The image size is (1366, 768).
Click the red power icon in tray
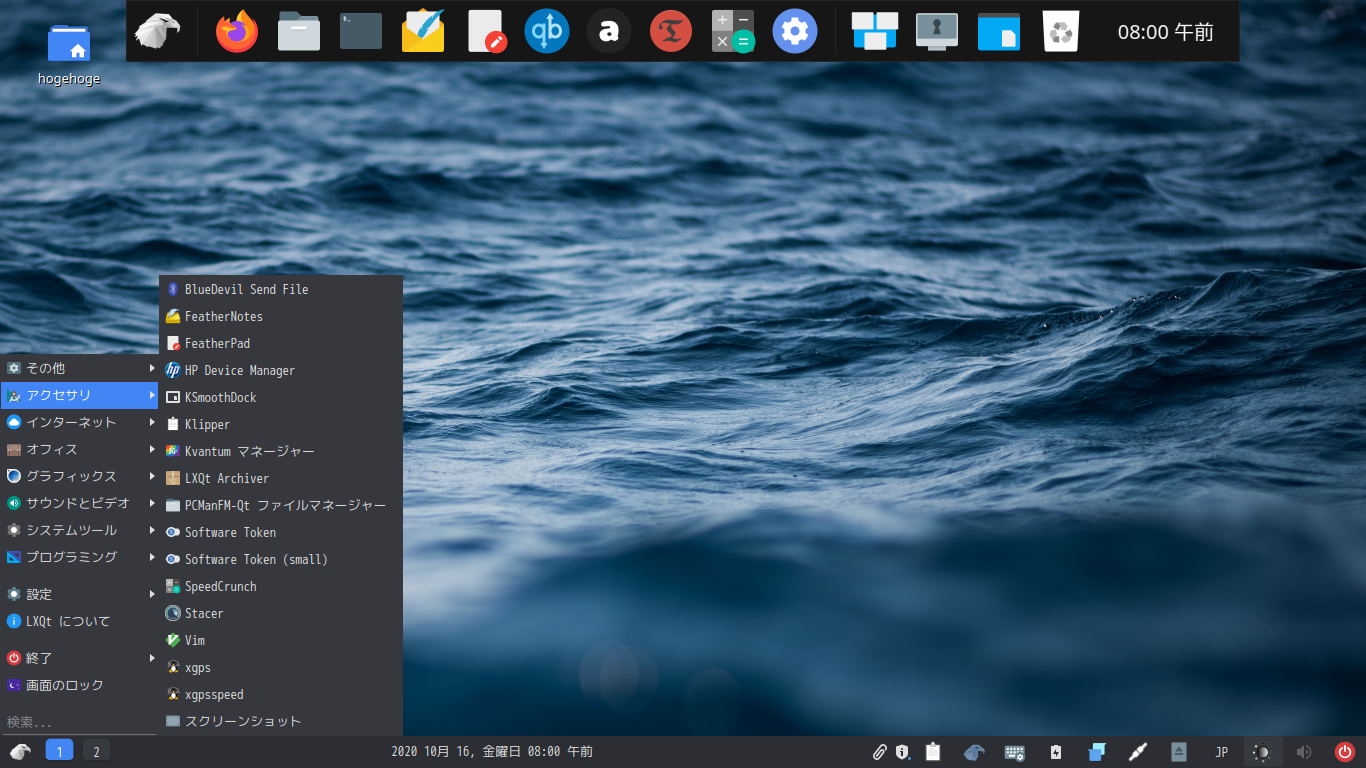1345,752
